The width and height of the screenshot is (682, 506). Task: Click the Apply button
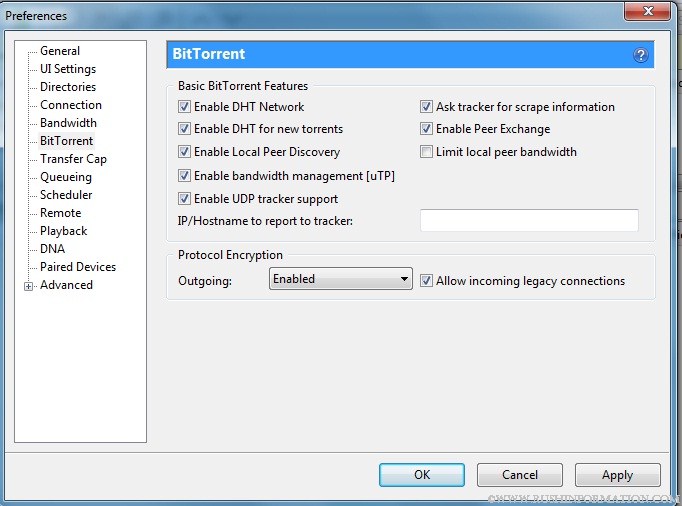click(x=617, y=475)
